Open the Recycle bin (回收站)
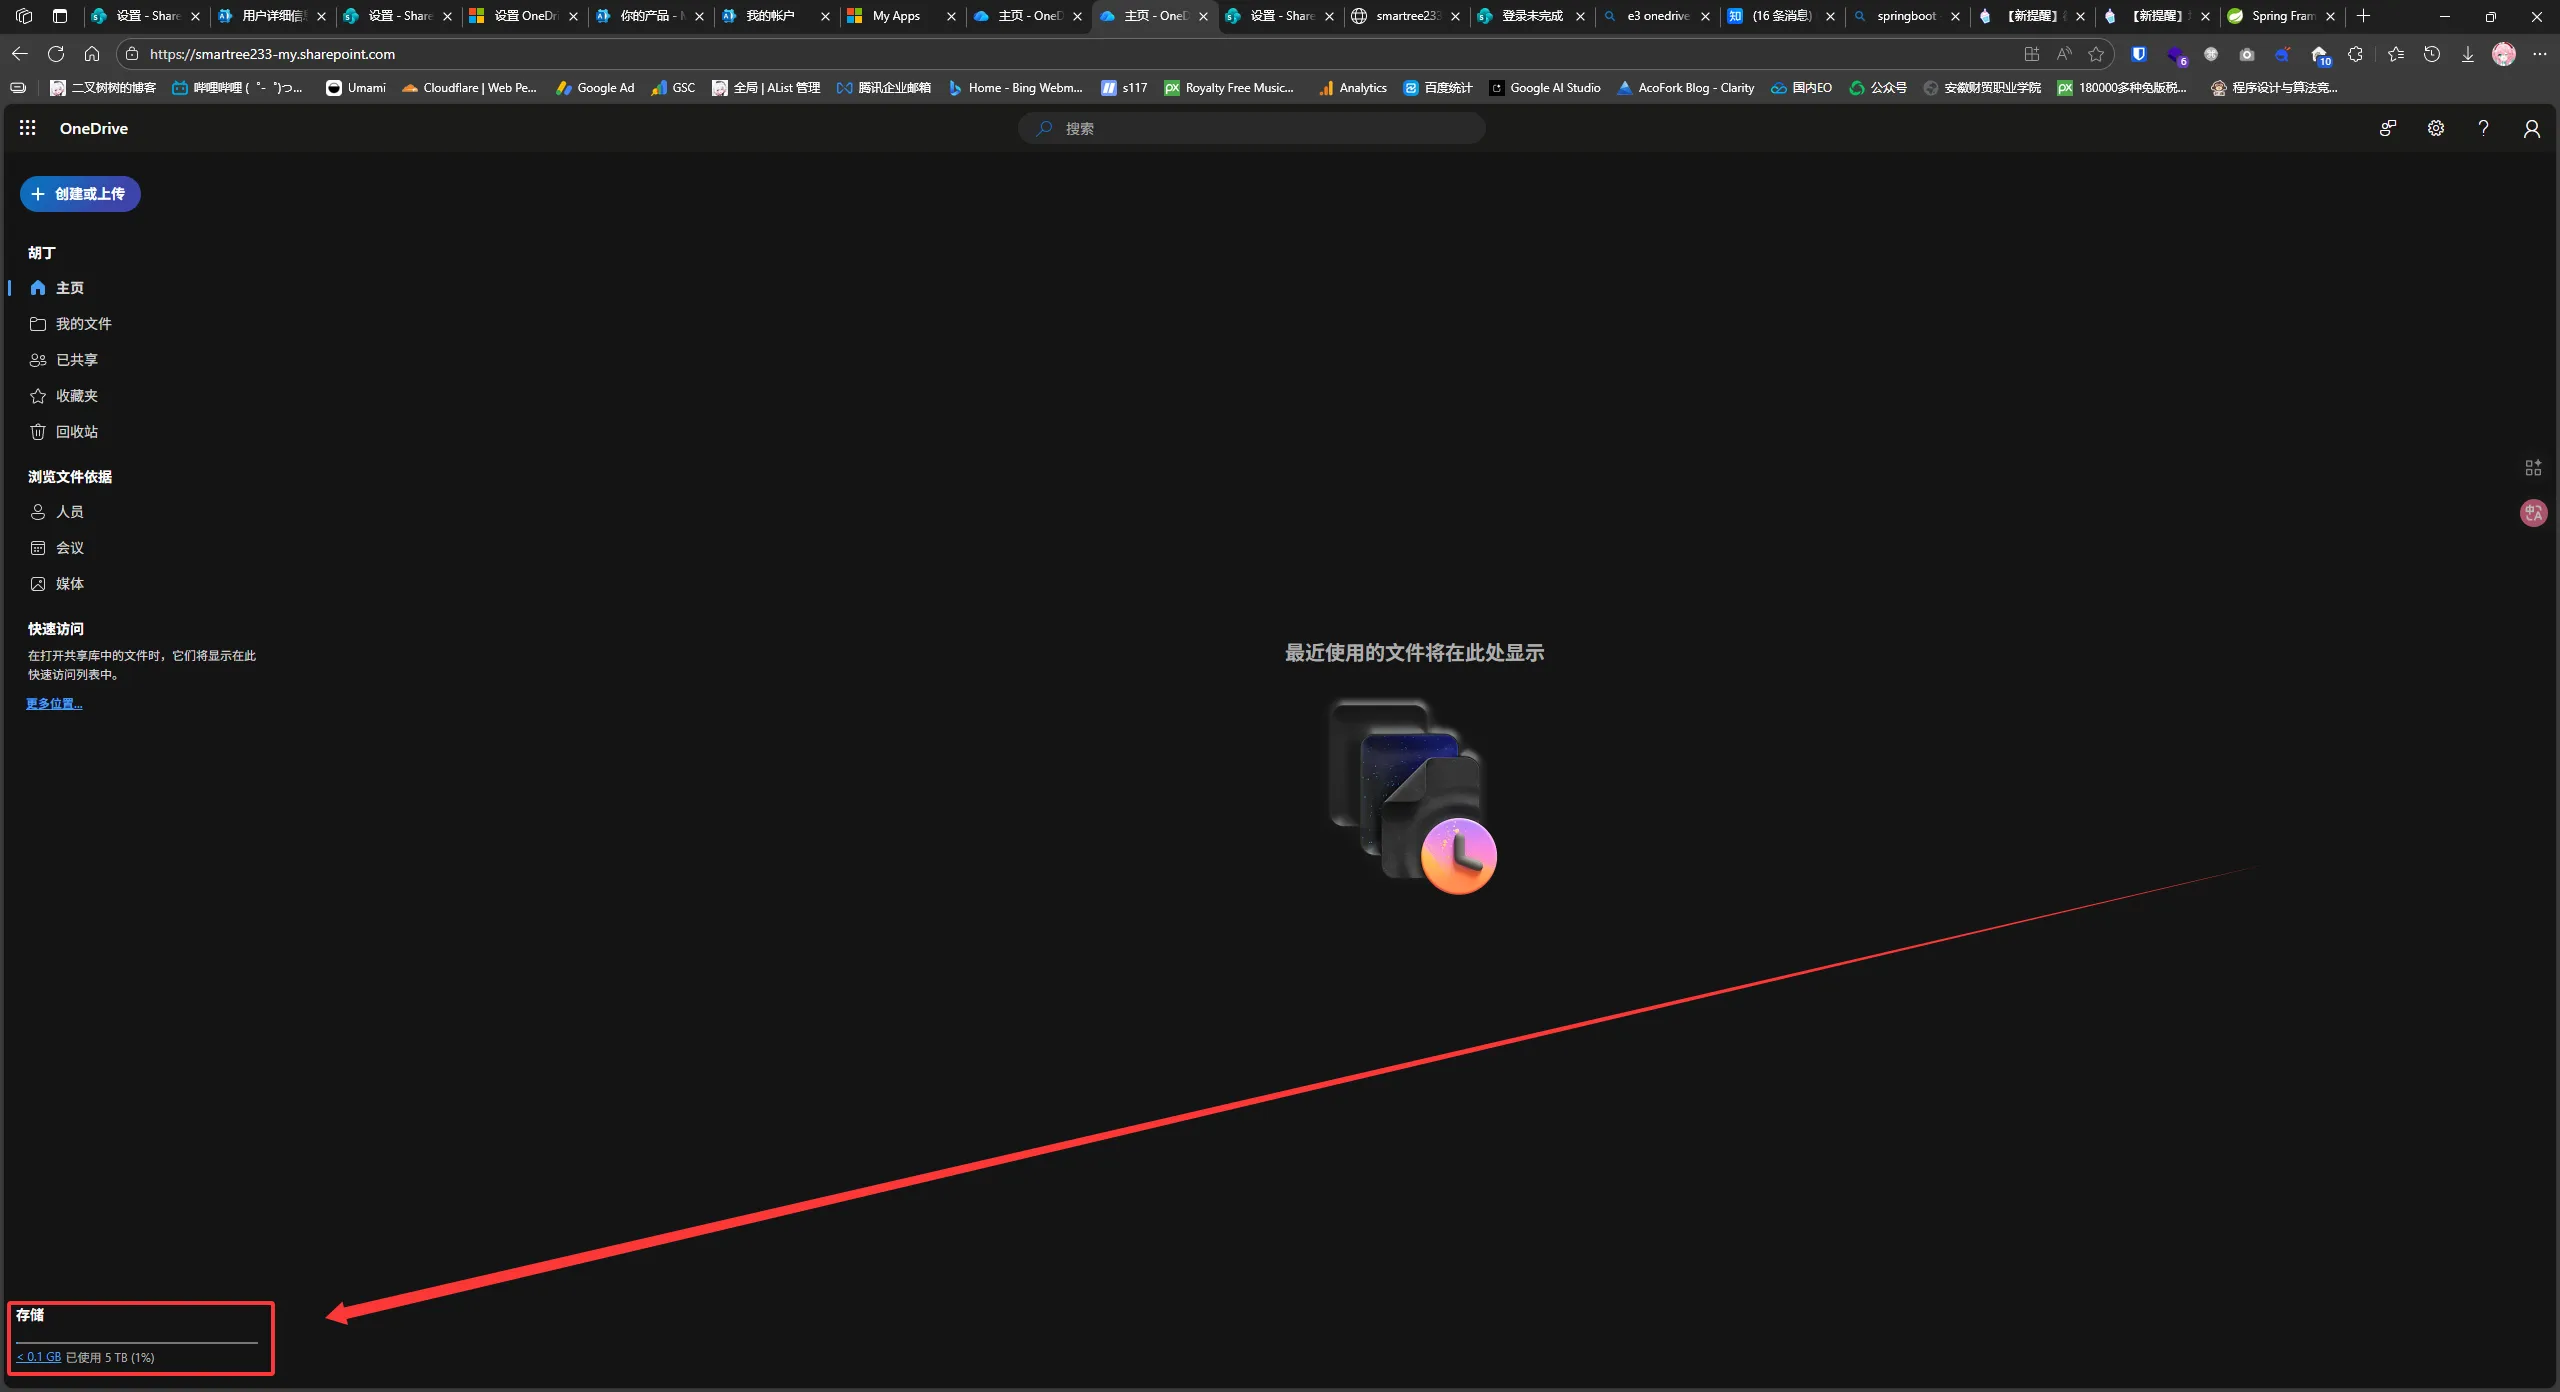The width and height of the screenshot is (2560, 1392). point(76,432)
